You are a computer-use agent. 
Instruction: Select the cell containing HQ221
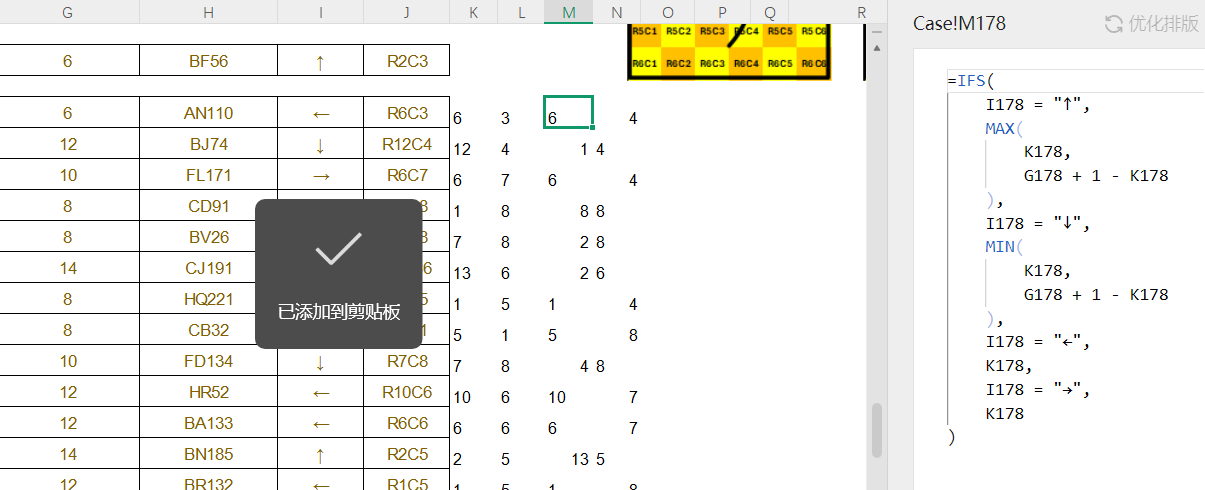click(x=208, y=299)
